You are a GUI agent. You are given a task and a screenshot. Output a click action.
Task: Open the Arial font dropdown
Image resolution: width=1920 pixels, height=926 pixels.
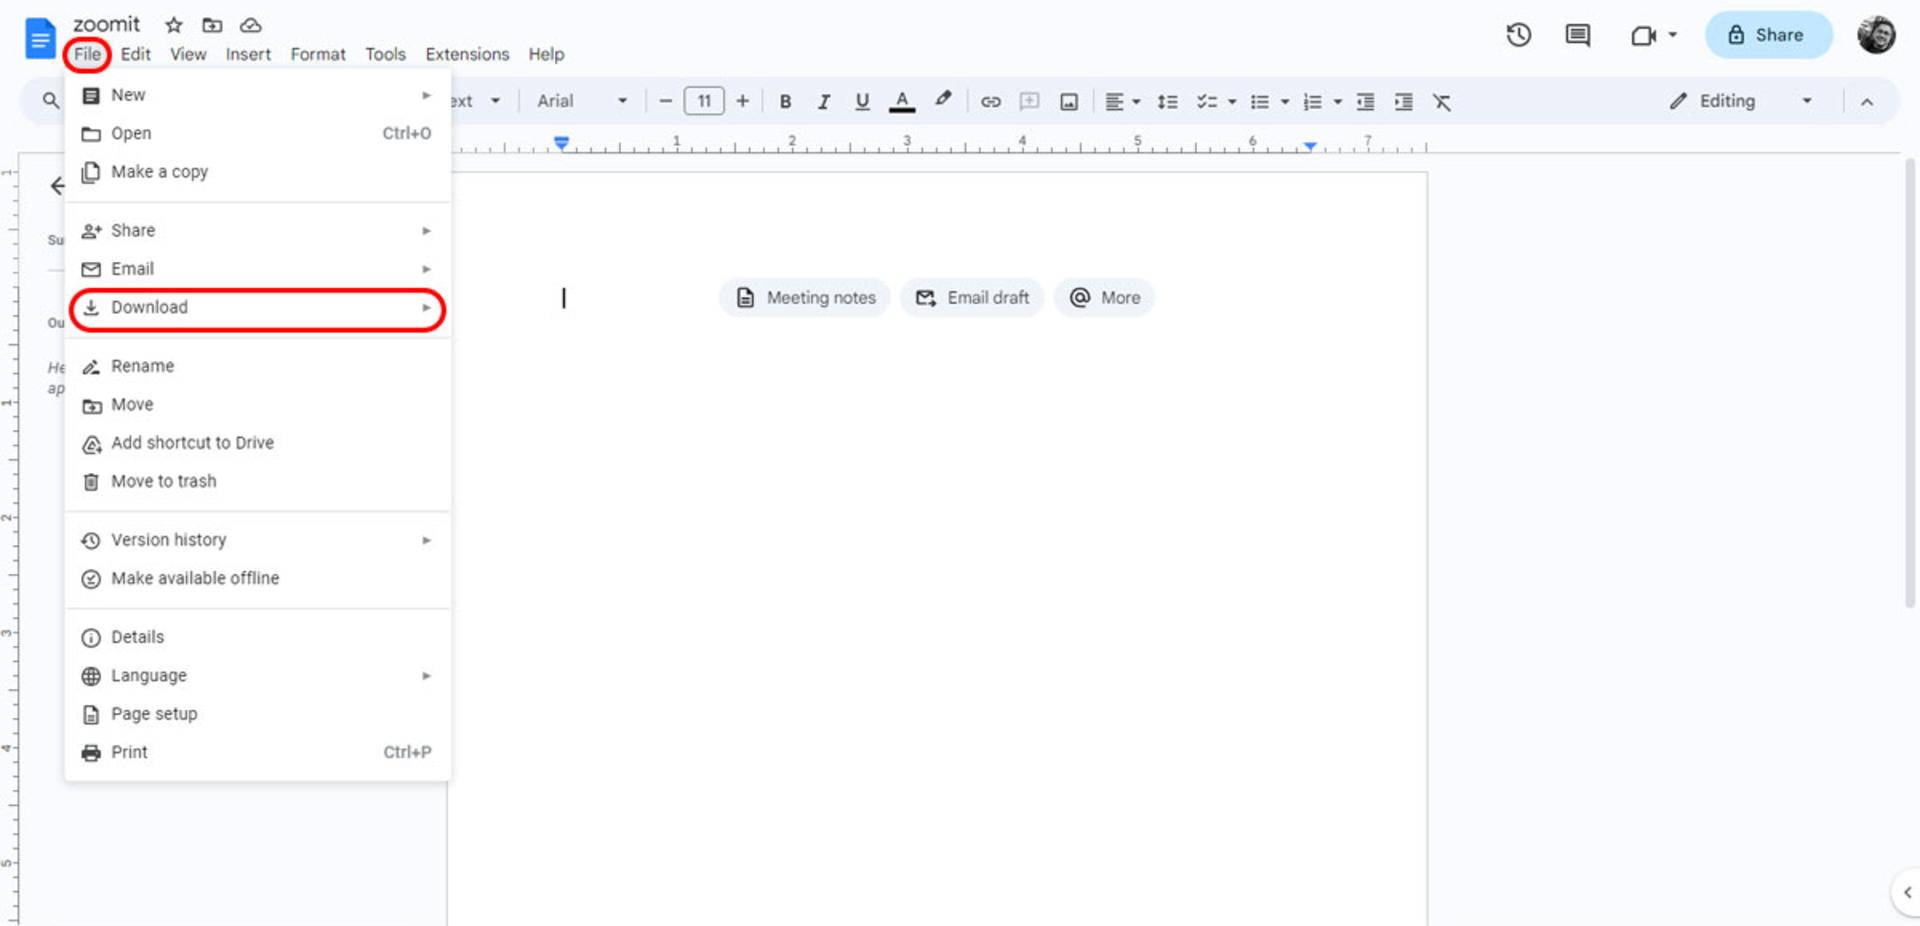[x=581, y=101]
